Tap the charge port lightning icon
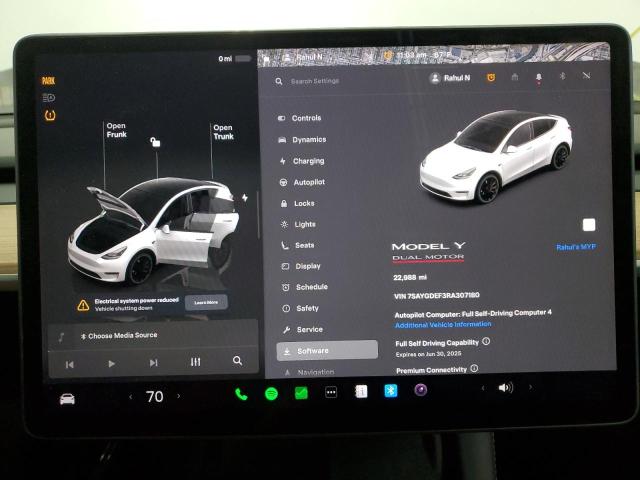The width and height of the screenshot is (640, 480). pos(244,198)
